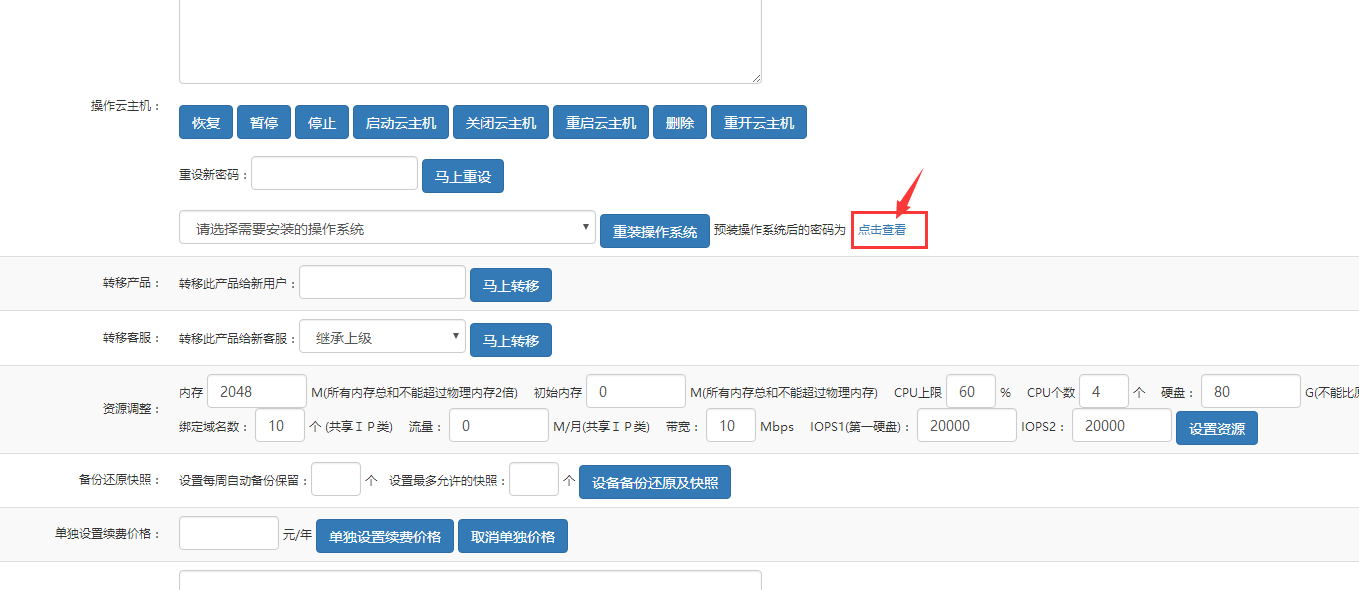Click 暂停 to pause the cloud host

(x=263, y=121)
